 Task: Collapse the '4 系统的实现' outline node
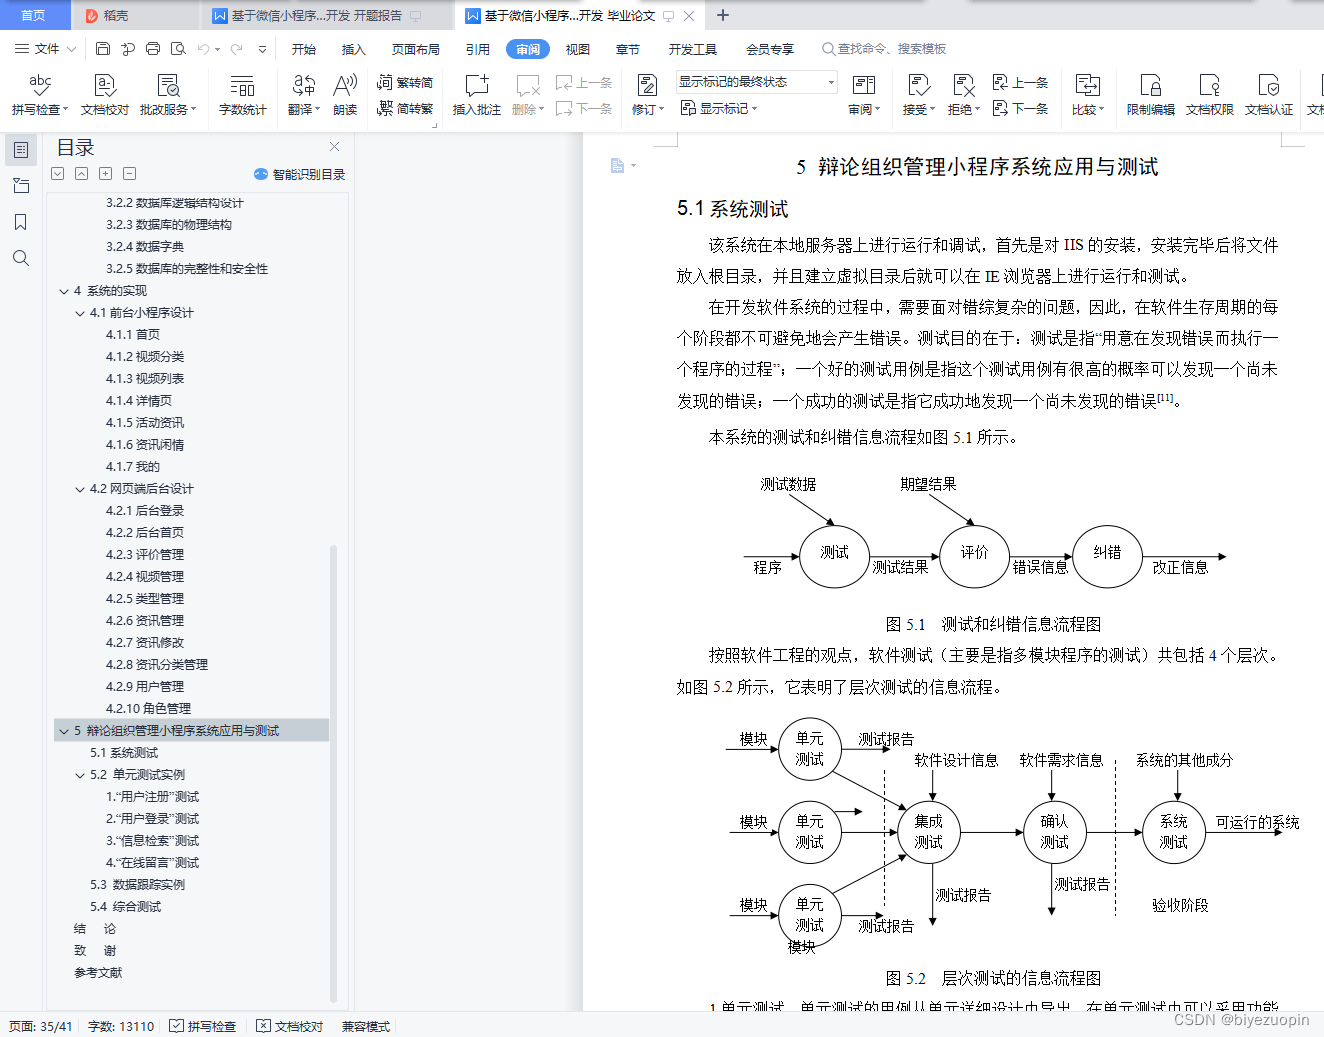(64, 291)
